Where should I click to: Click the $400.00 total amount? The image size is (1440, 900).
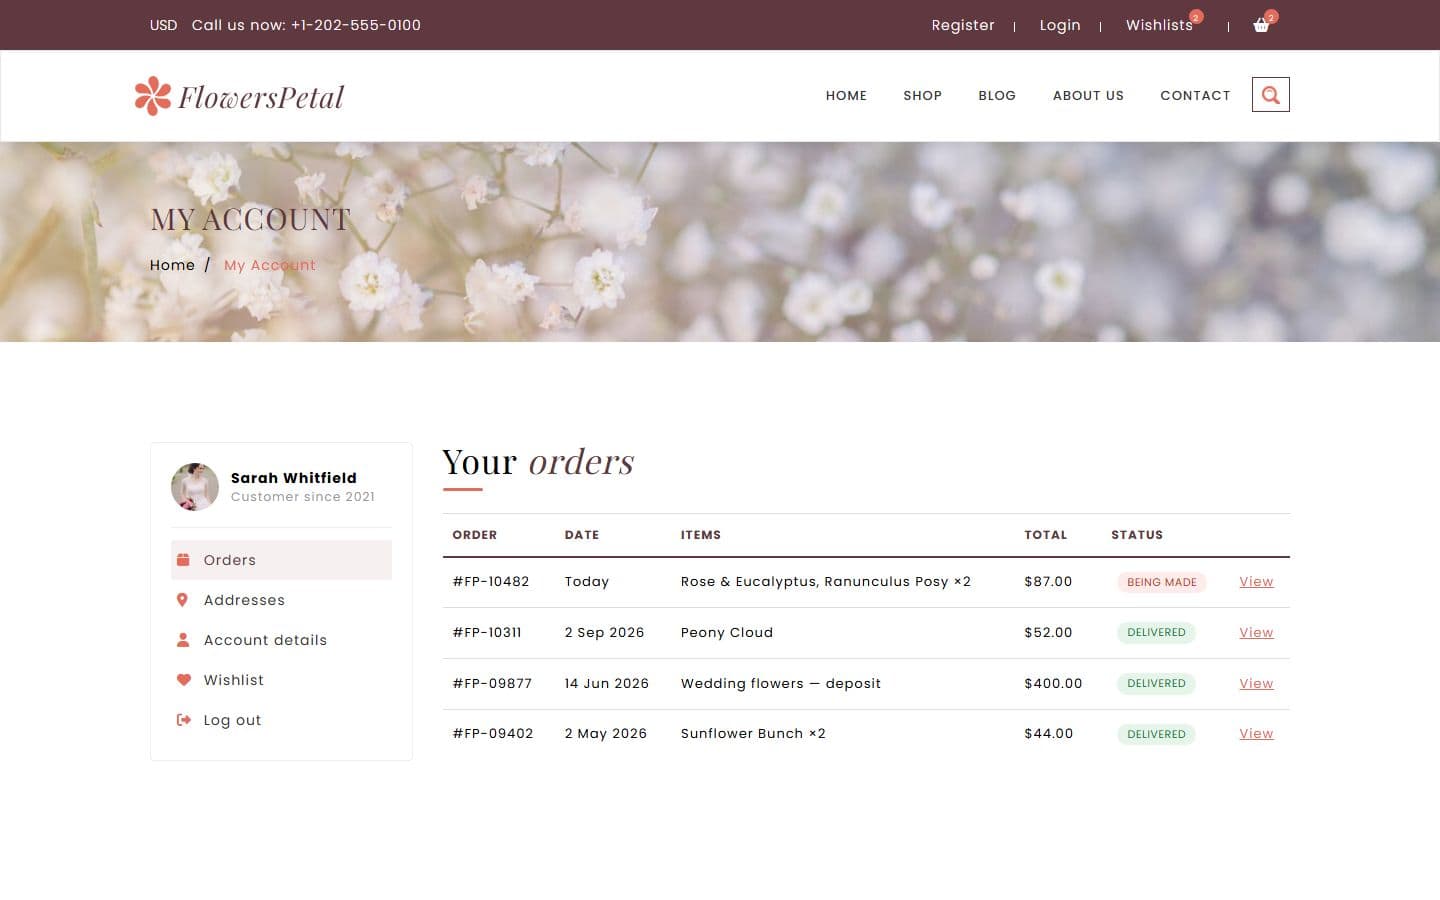pos(1053,684)
